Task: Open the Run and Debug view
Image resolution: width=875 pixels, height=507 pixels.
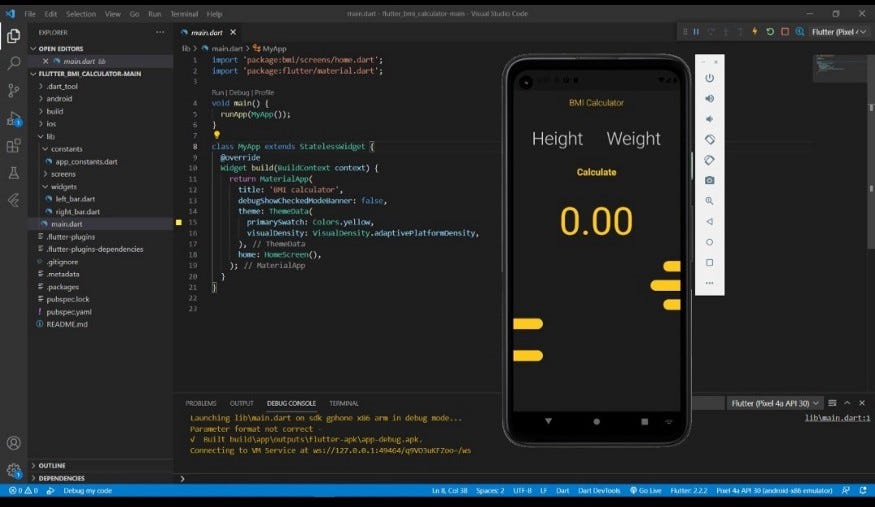Action: [x=13, y=118]
